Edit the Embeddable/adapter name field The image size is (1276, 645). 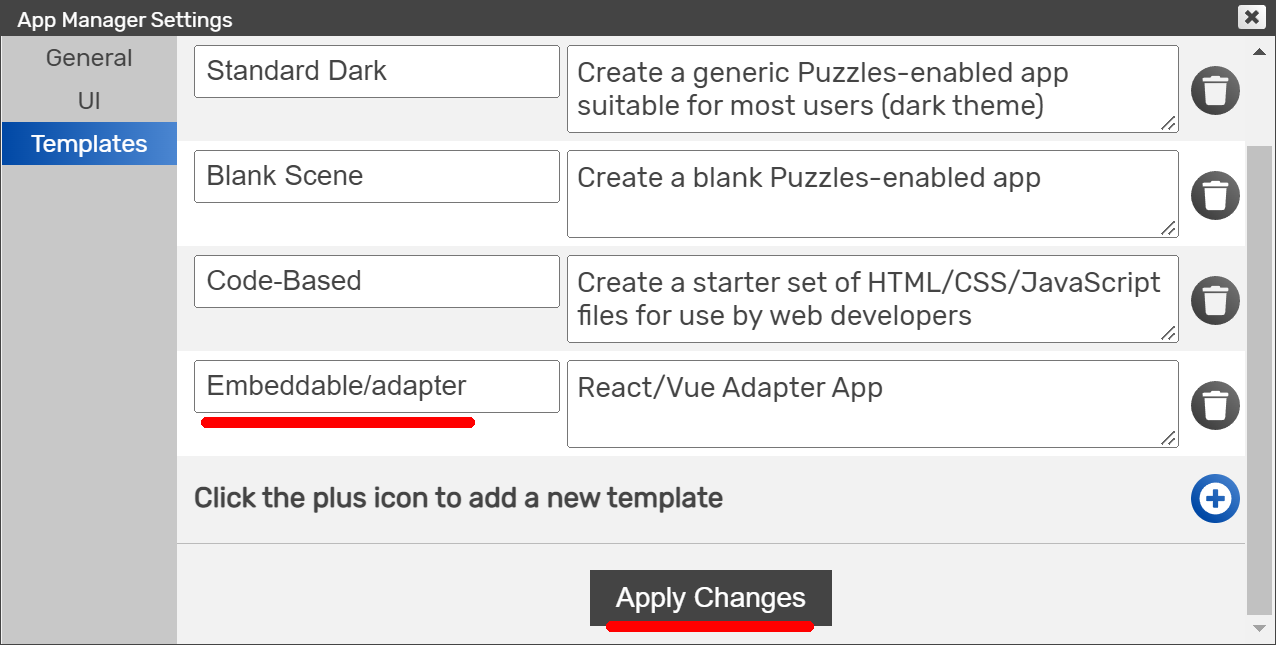(377, 387)
